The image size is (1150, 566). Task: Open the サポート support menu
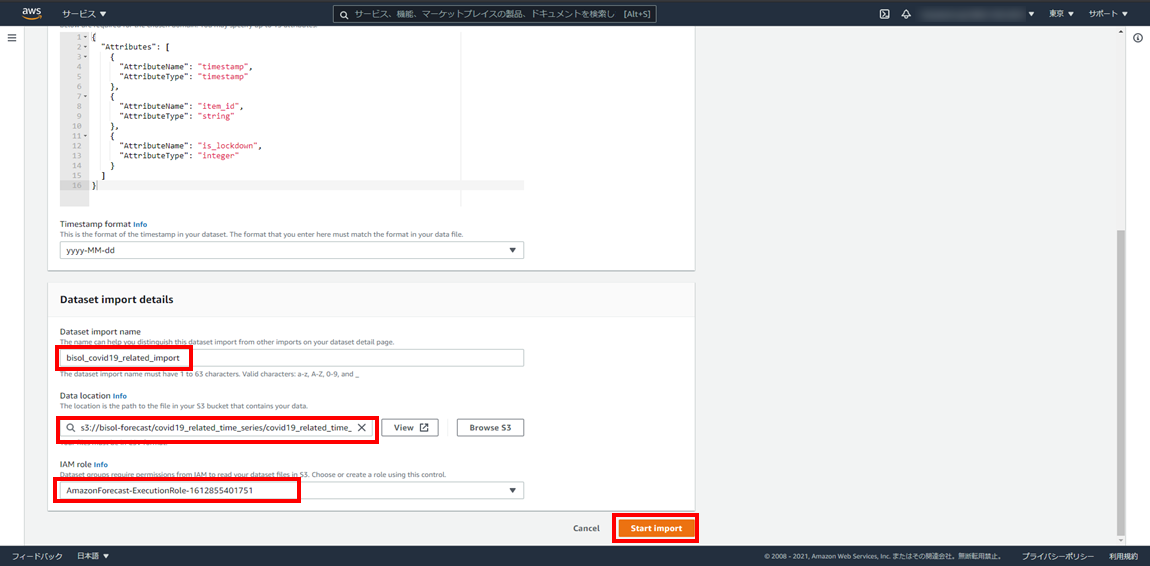pos(1108,14)
